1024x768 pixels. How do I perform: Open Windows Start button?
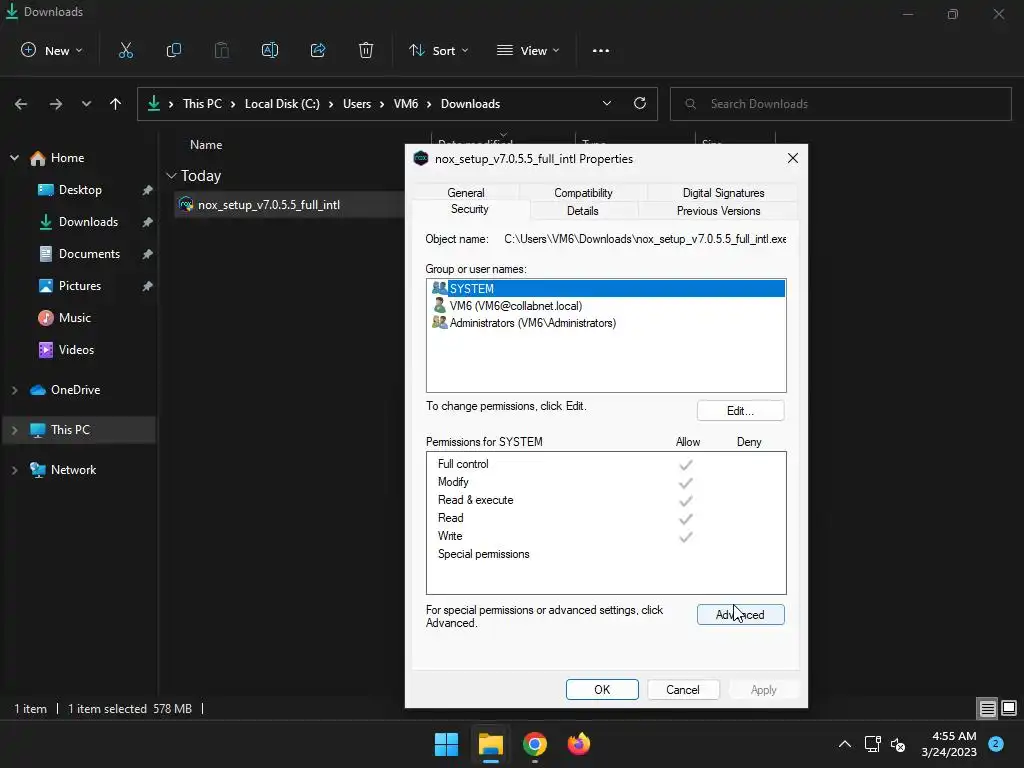click(x=447, y=744)
